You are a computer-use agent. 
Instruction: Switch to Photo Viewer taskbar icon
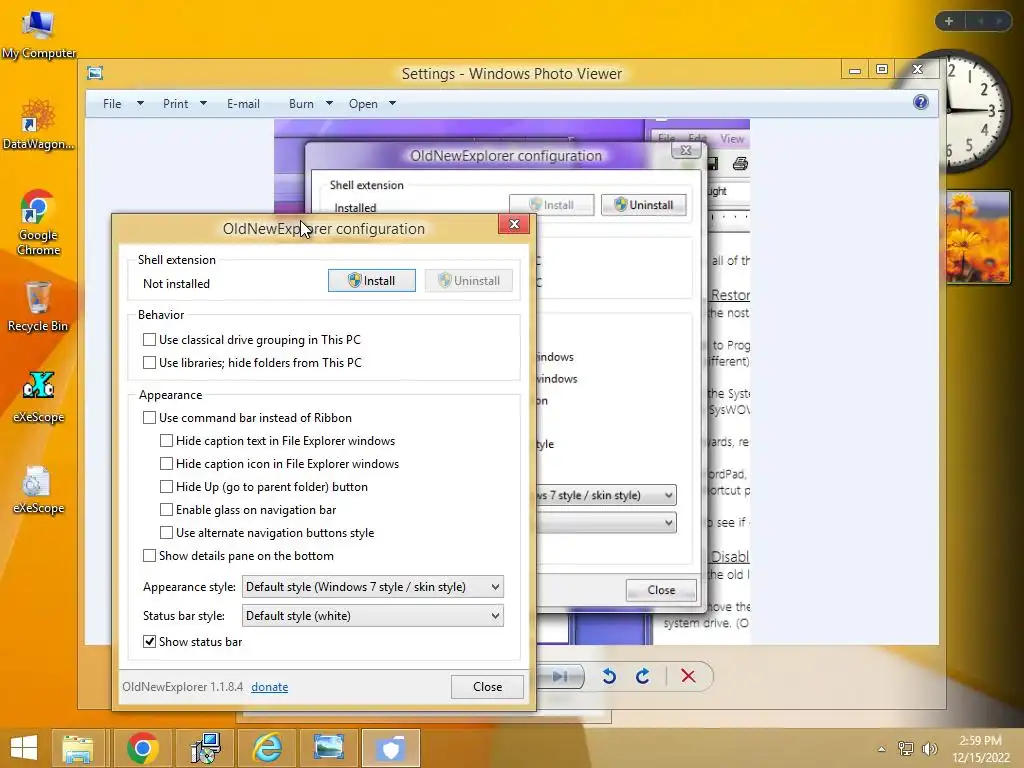tap(329, 748)
